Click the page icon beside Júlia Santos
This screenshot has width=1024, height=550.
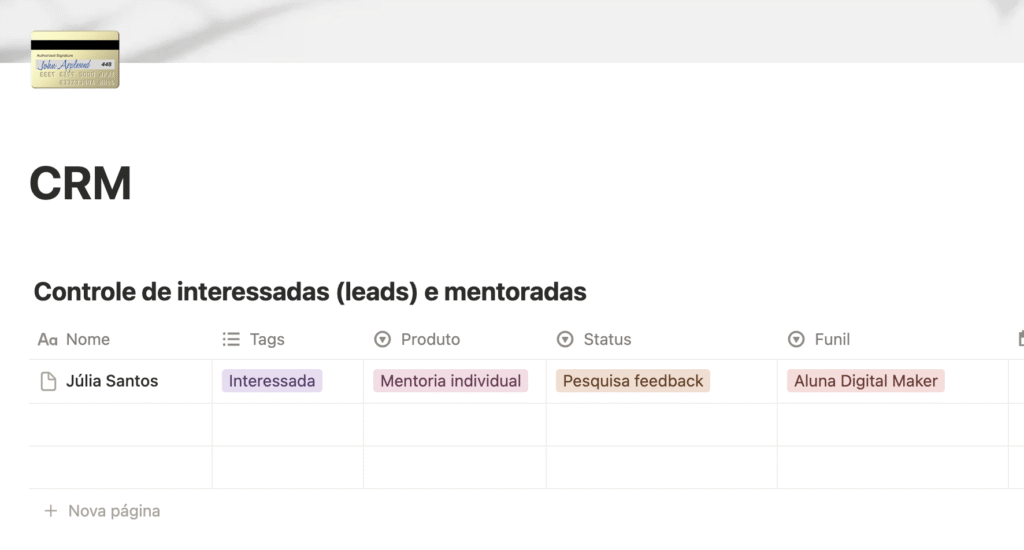[x=48, y=381]
